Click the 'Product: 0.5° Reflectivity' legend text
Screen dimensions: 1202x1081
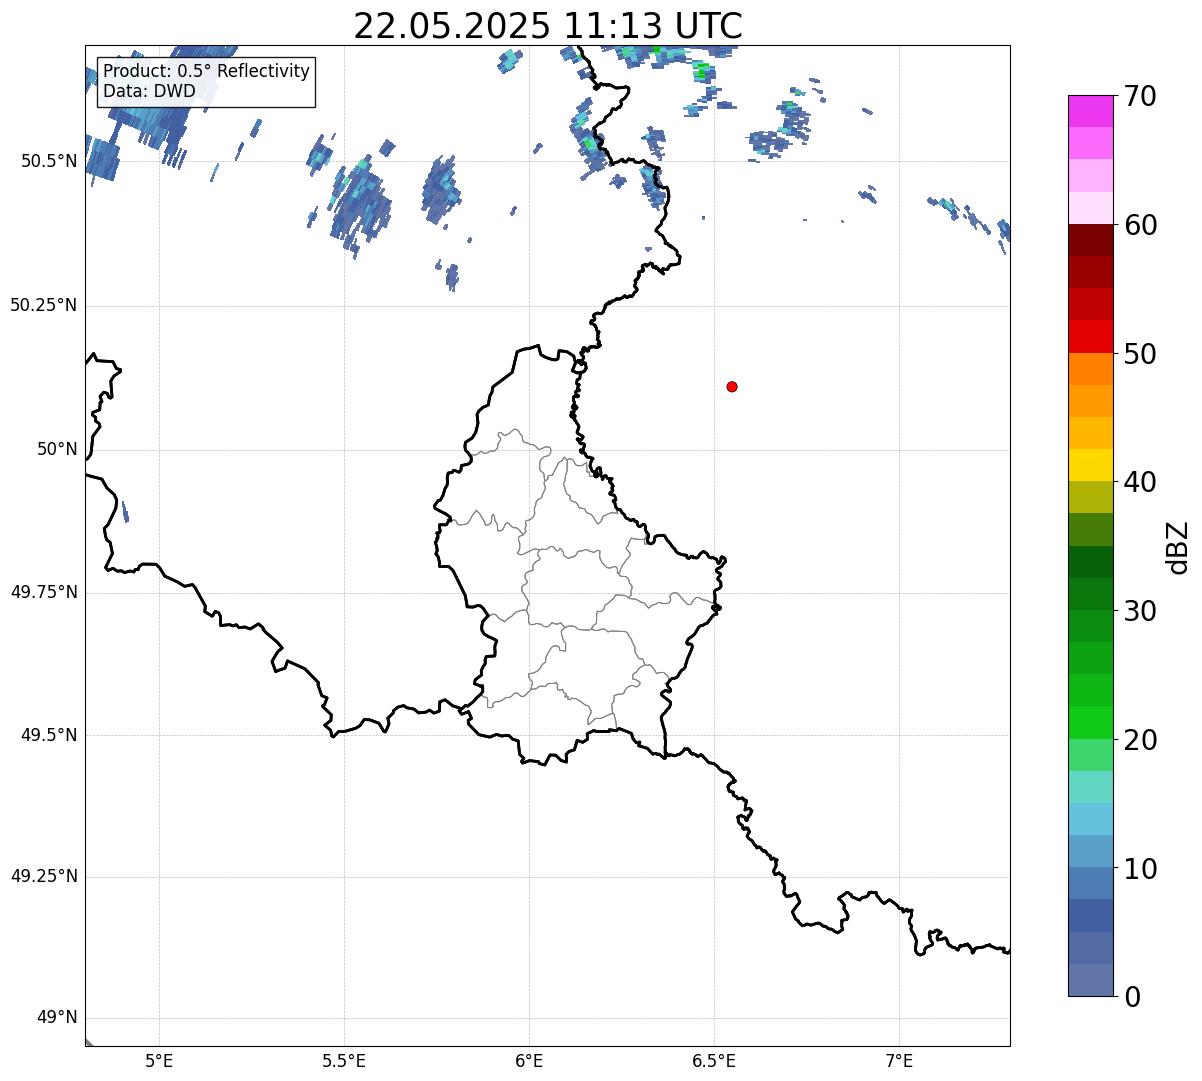pyautogui.click(x=207, y=72)
